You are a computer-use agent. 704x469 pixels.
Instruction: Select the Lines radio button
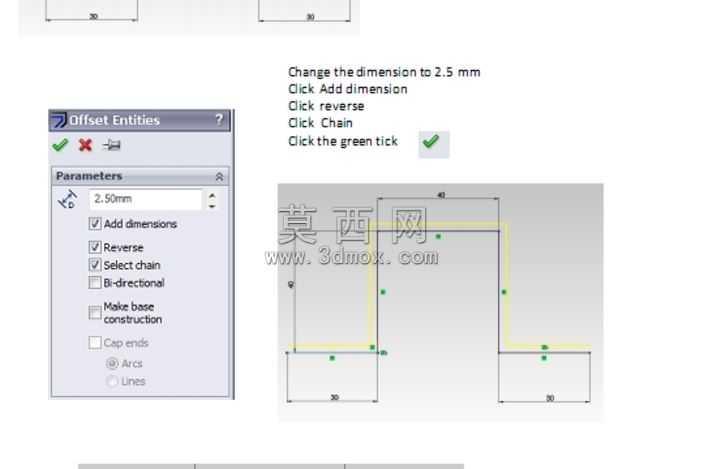112,381
